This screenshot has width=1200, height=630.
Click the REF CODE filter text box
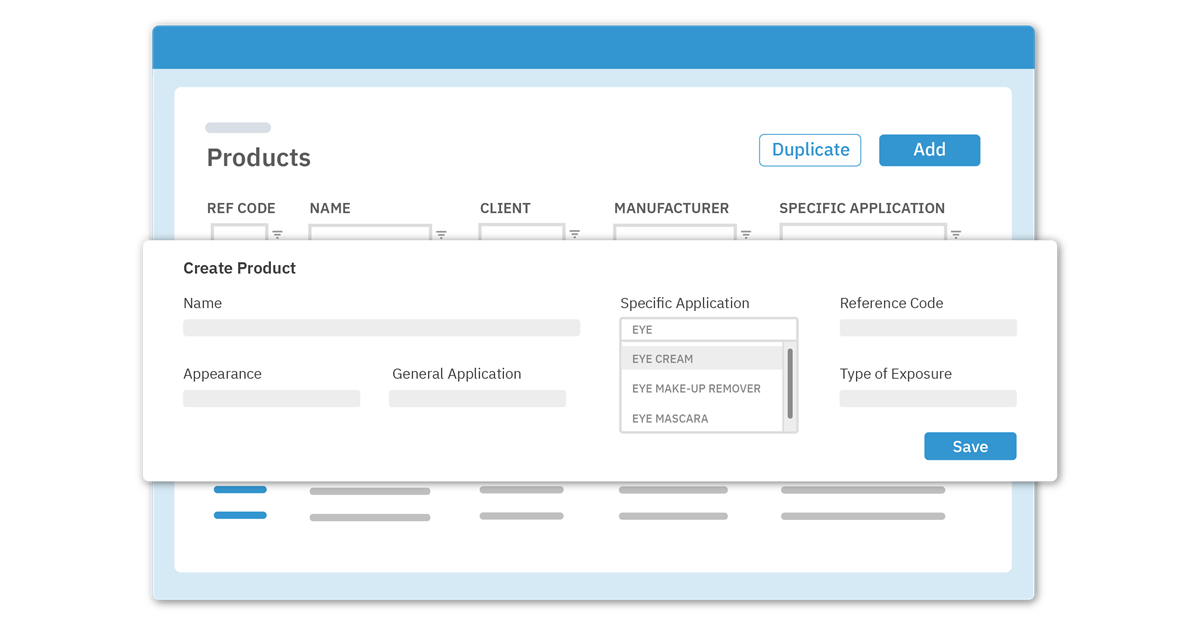coord(238,235)
